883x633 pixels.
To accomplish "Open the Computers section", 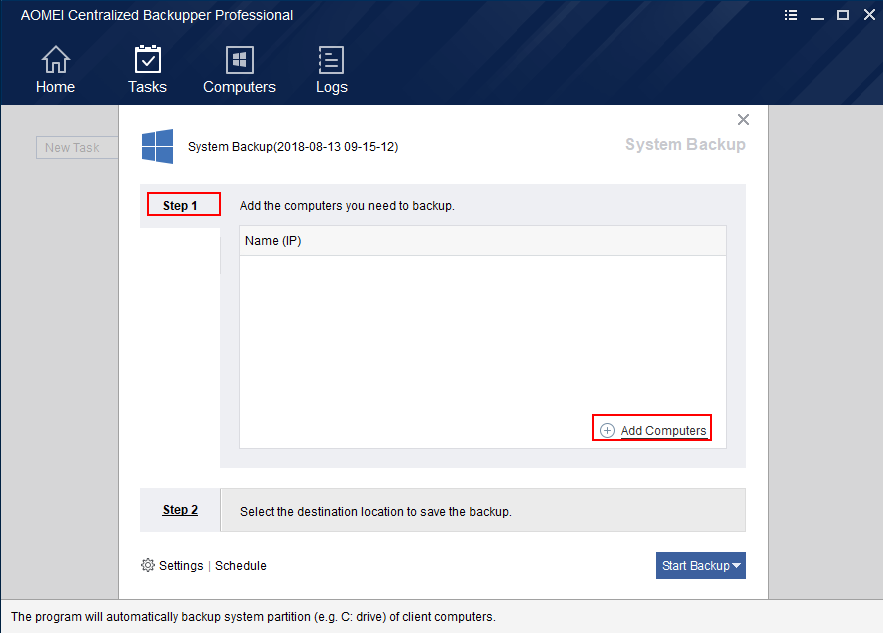I will [x=239, y=70].
